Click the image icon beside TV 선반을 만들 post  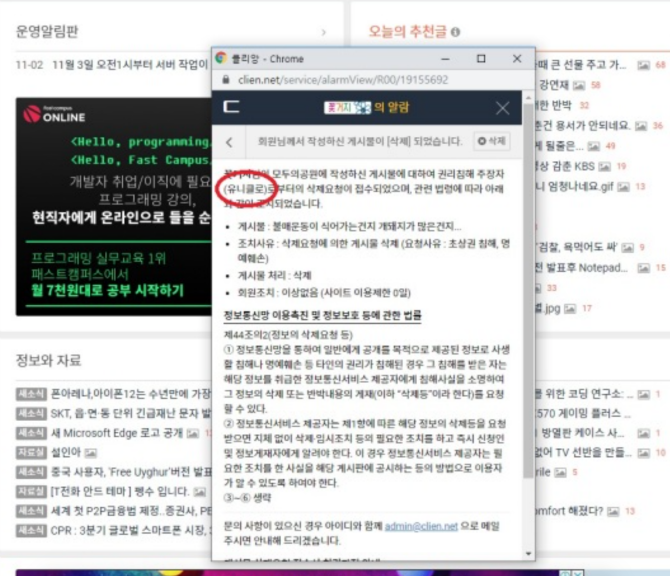(x=644, y=453)
